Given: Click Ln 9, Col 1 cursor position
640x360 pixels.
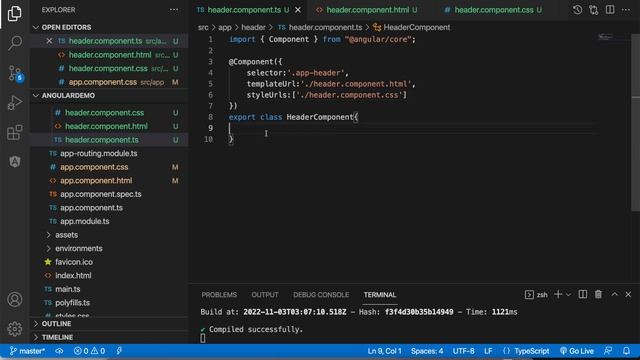Looking at the screenshot, I should [384, 351].
